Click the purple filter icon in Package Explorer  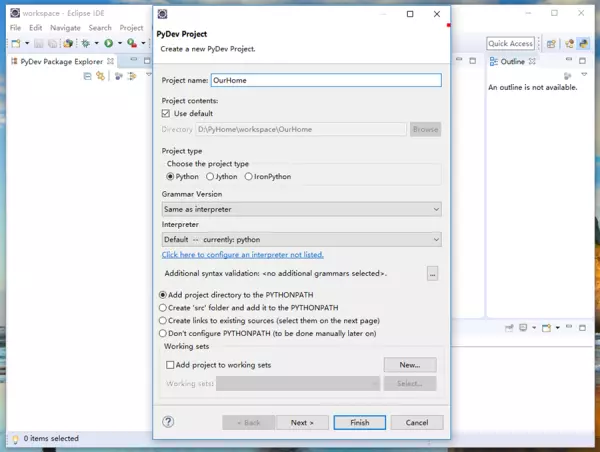[119, 76]
